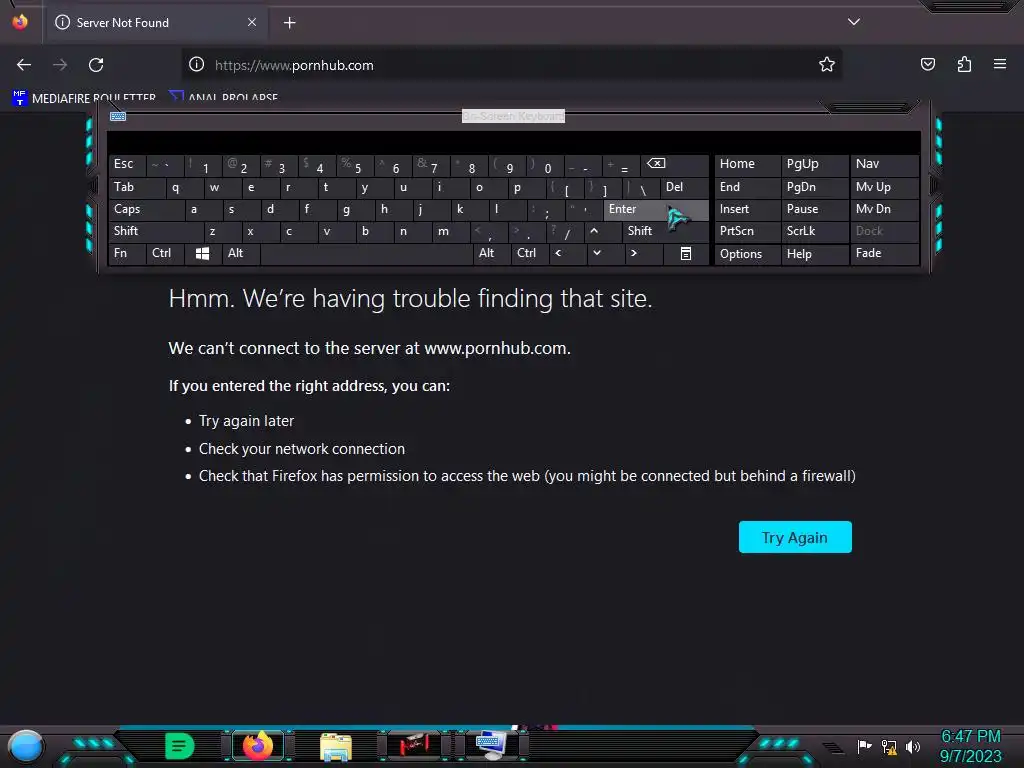Click the Insert key on keyboard

tap(747, 209)
